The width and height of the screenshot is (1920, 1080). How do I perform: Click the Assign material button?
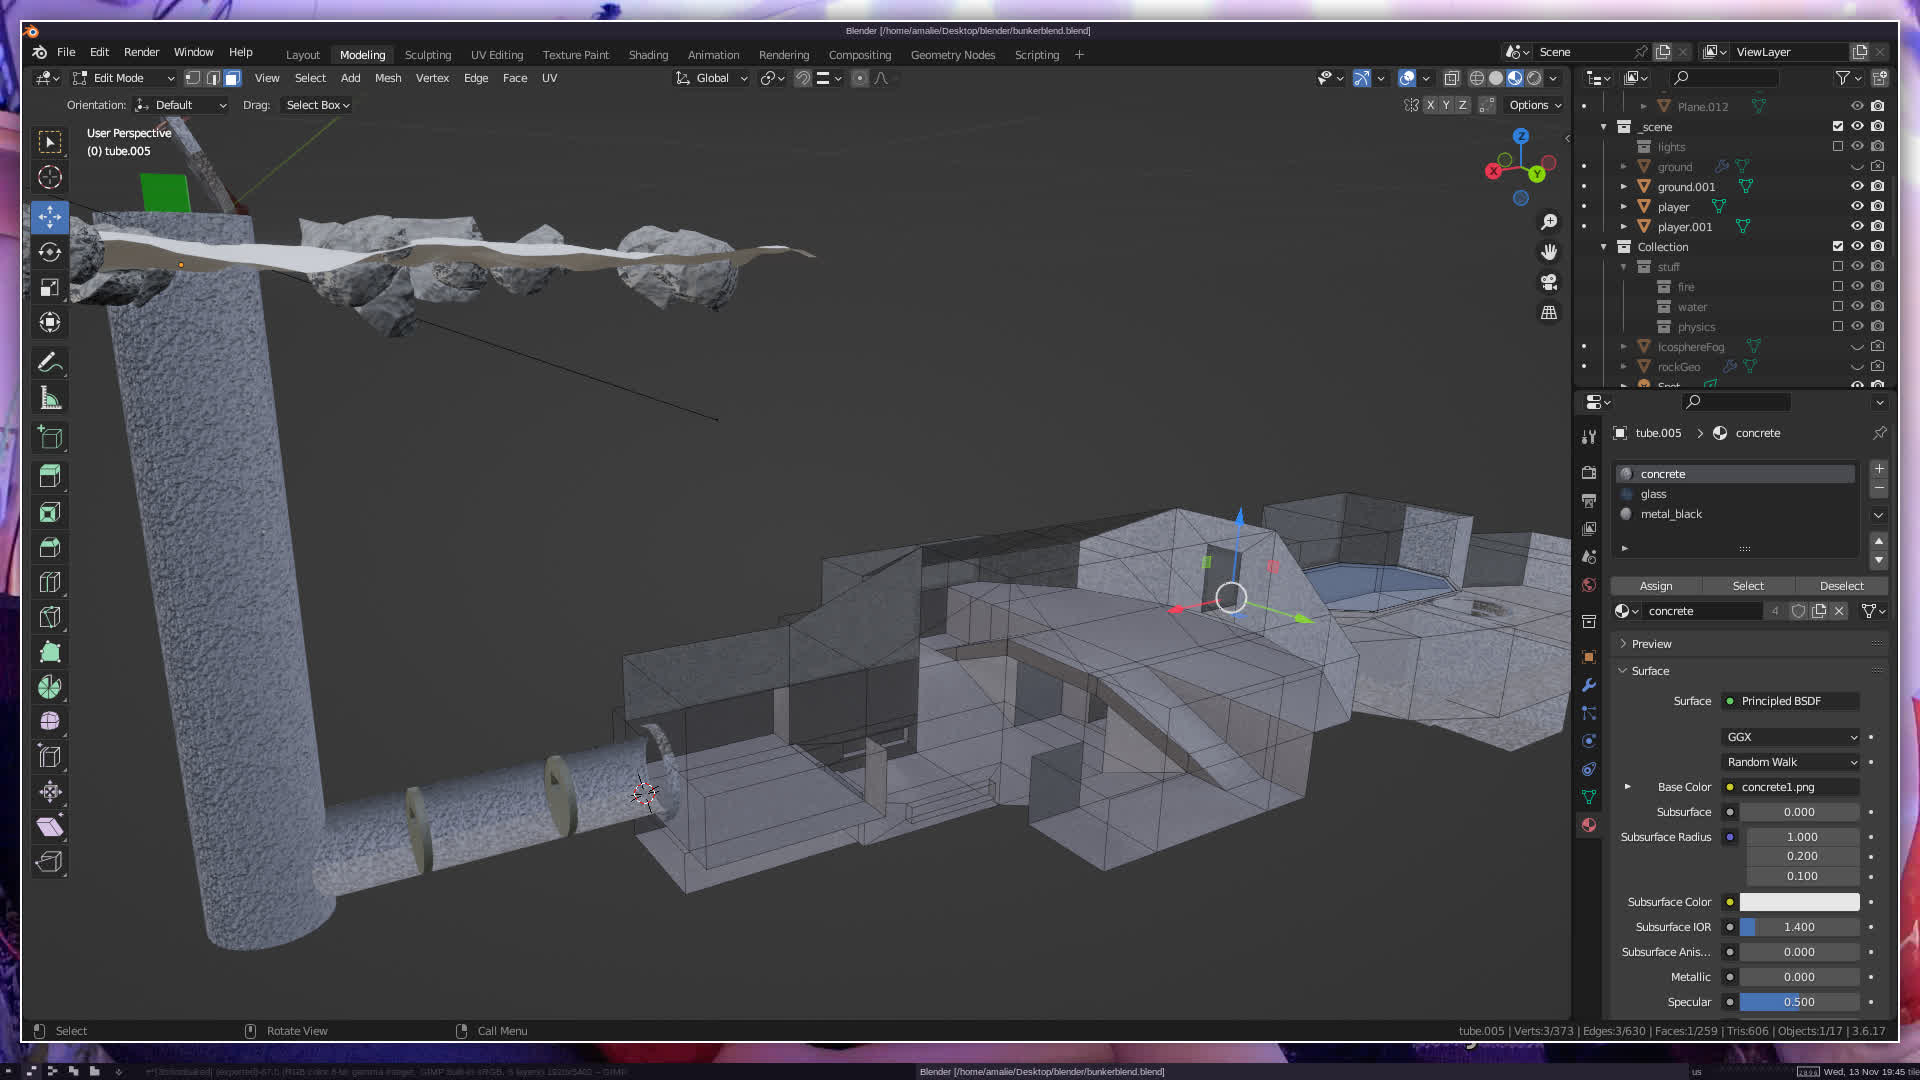pyautogui.click(x=1656, y=586)
